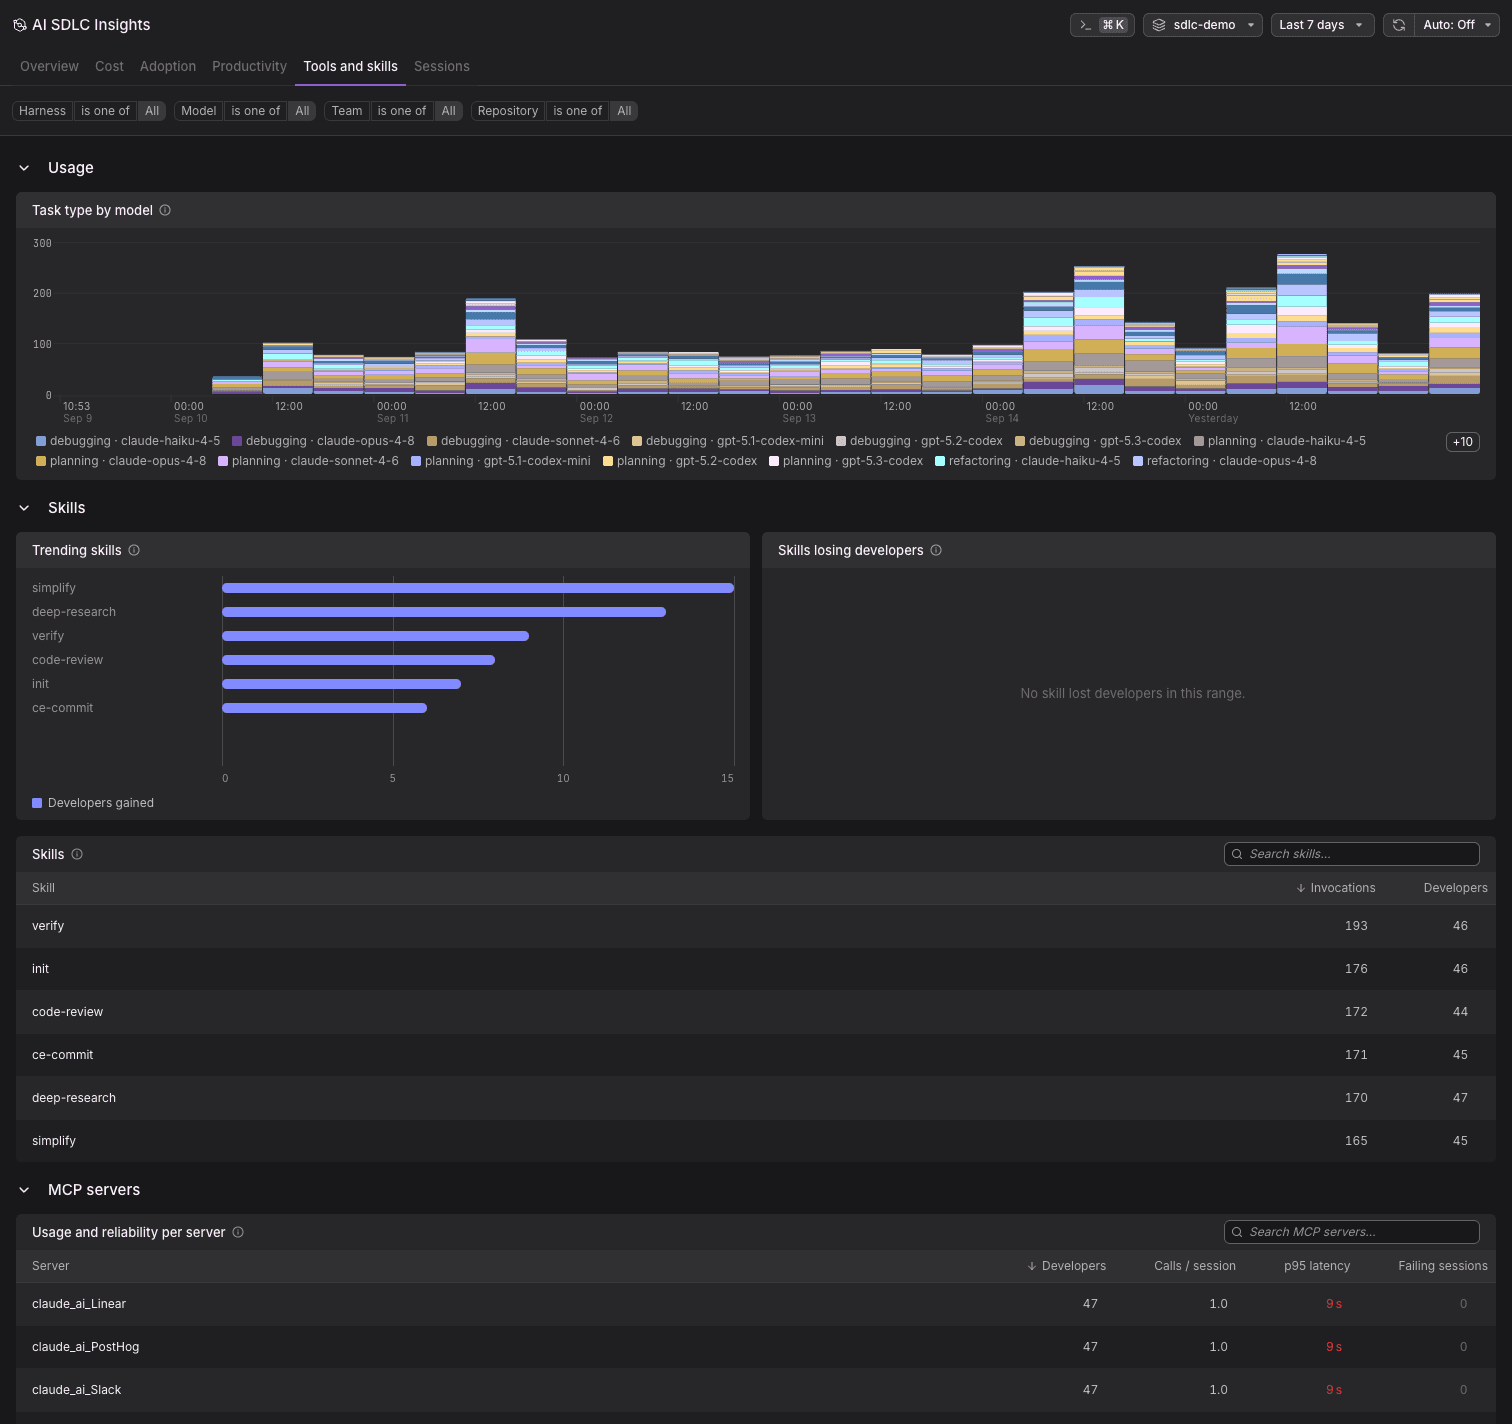Click the refresh icon beside Auto: Off
The image size is (1512, 1424).
[1399, 25]
